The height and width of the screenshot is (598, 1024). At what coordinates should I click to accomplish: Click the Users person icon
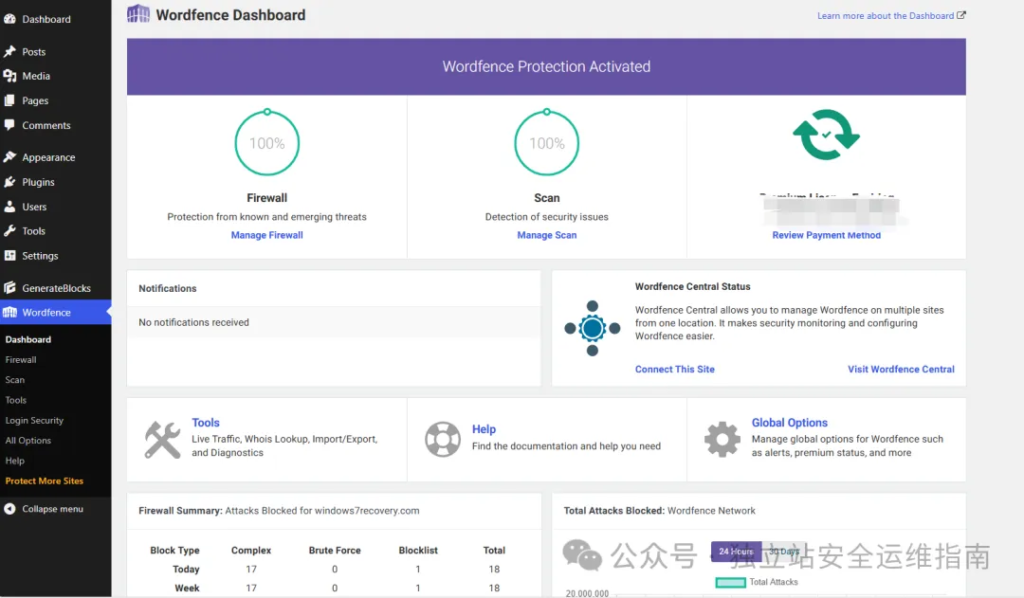(9, 206)
